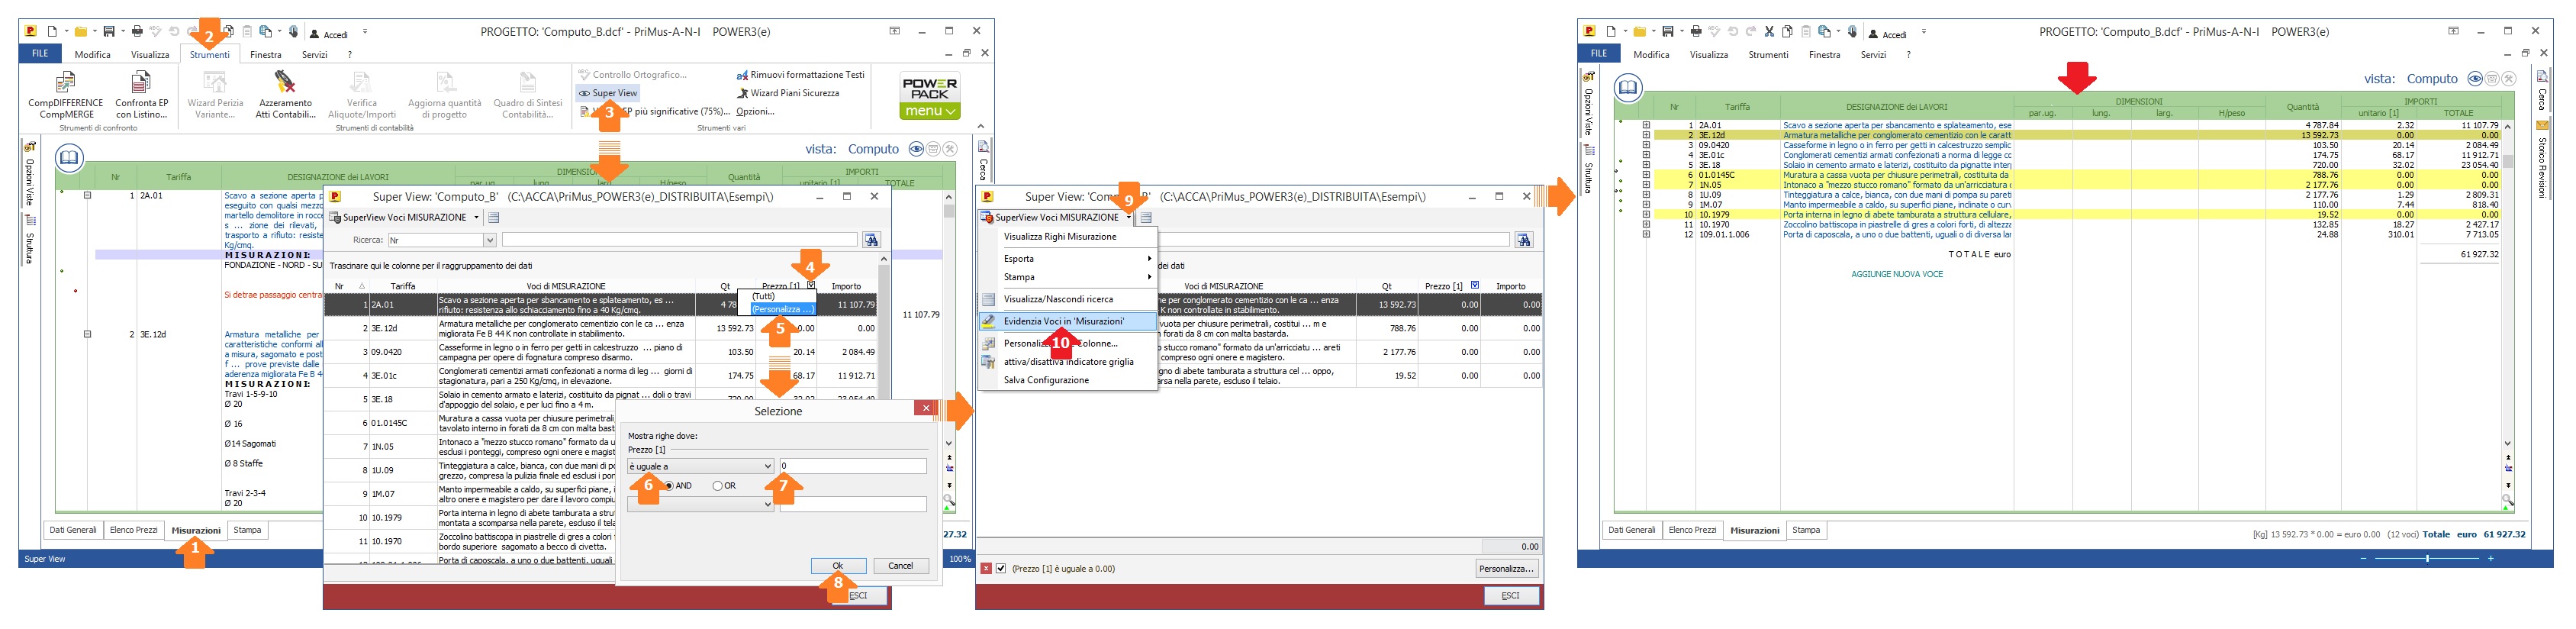2576x629 pixels.
Task: Click New document icon in left window
Action: click(53, 32)
